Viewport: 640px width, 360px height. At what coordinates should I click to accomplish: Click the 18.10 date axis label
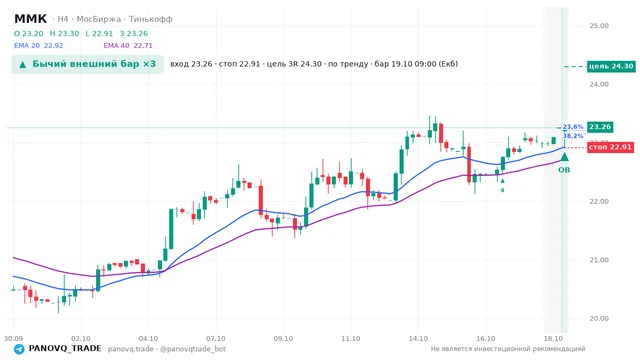pyautogui.click(x=553, y=339)
